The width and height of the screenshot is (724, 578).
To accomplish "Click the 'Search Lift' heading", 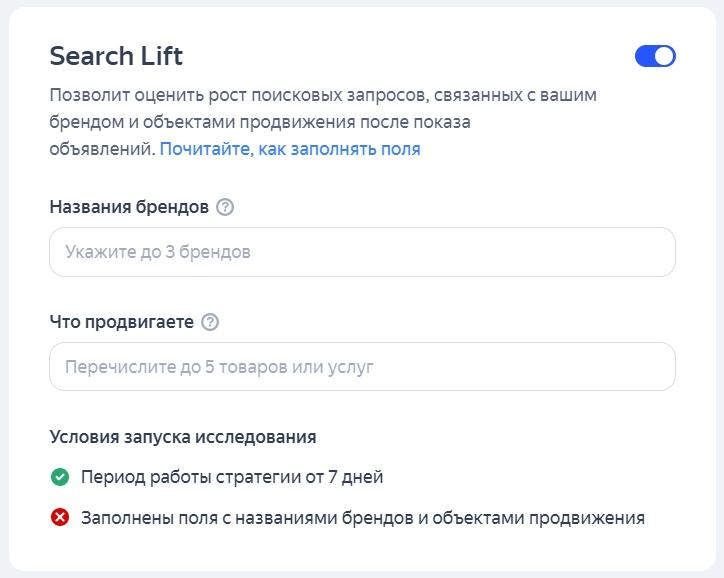I will click(116, 56).
